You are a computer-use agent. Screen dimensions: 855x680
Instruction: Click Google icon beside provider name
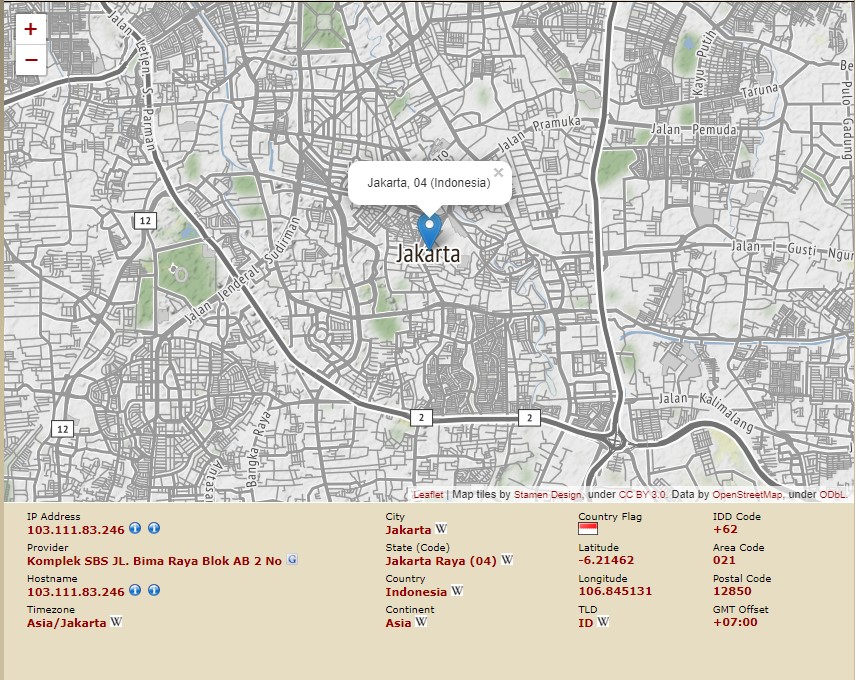(x=292, y=561)
